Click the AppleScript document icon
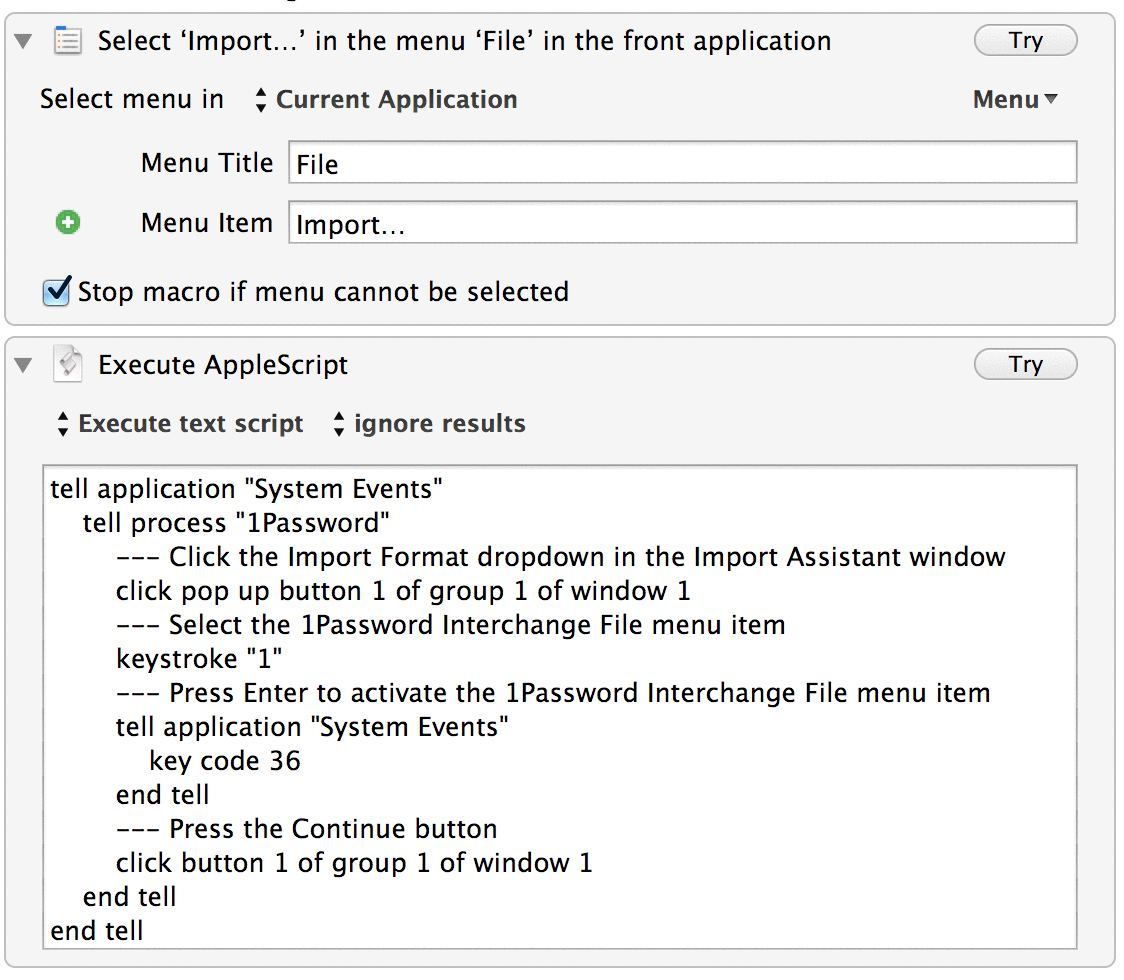The height and width of the screenshot is (980, 1124). (x=67, y=365)
